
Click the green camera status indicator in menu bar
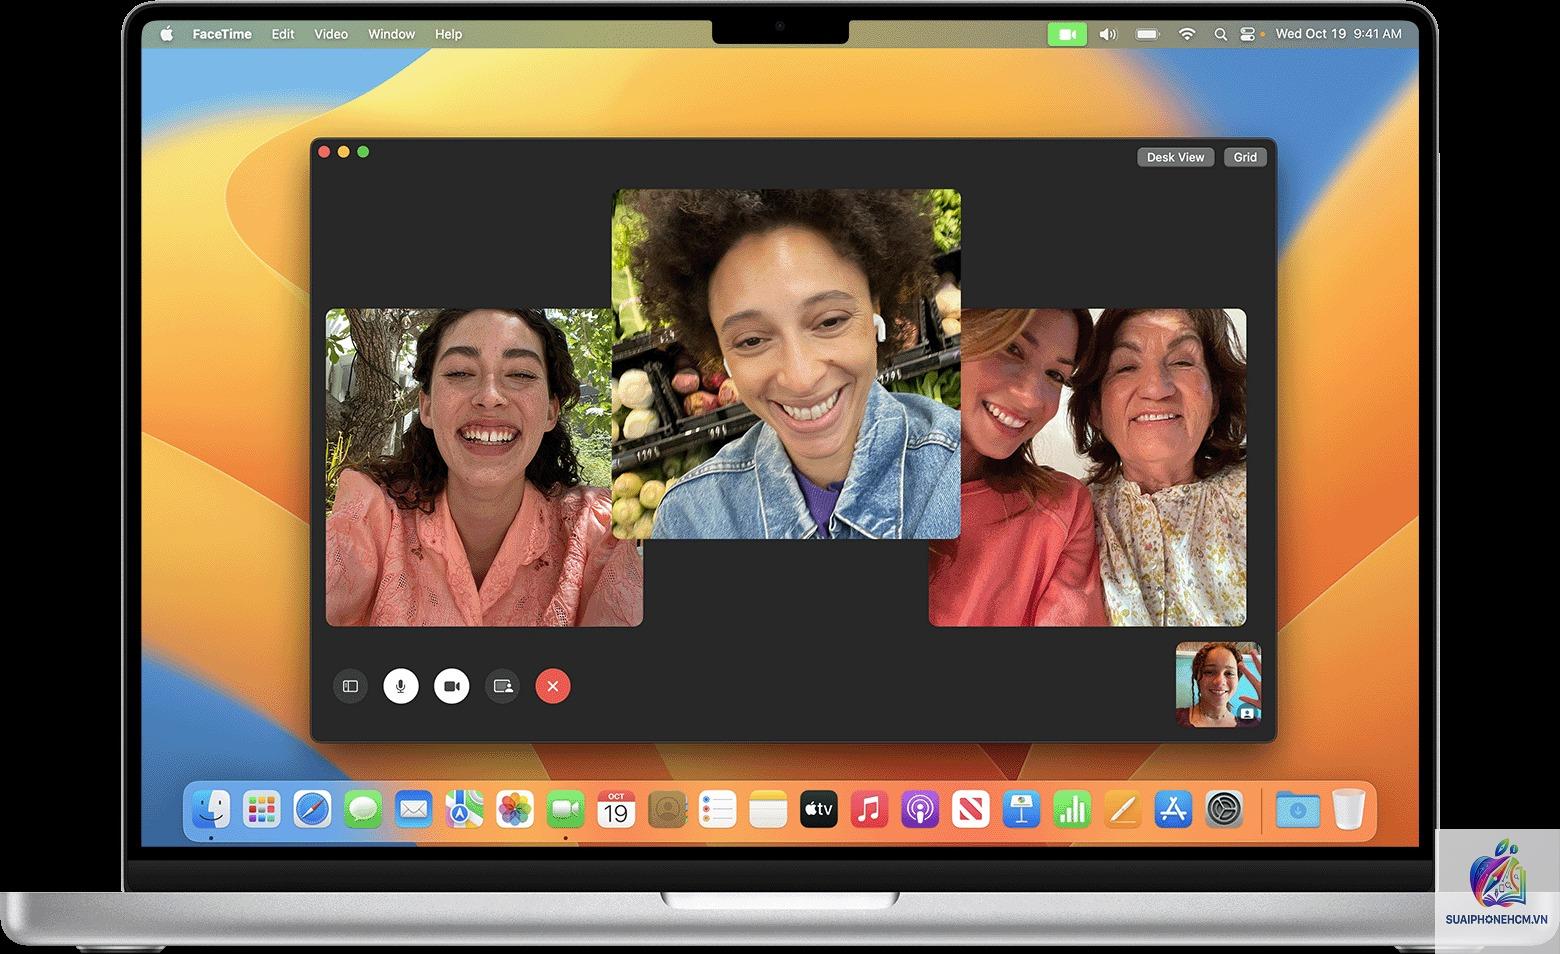click(x=1067, y=34)
